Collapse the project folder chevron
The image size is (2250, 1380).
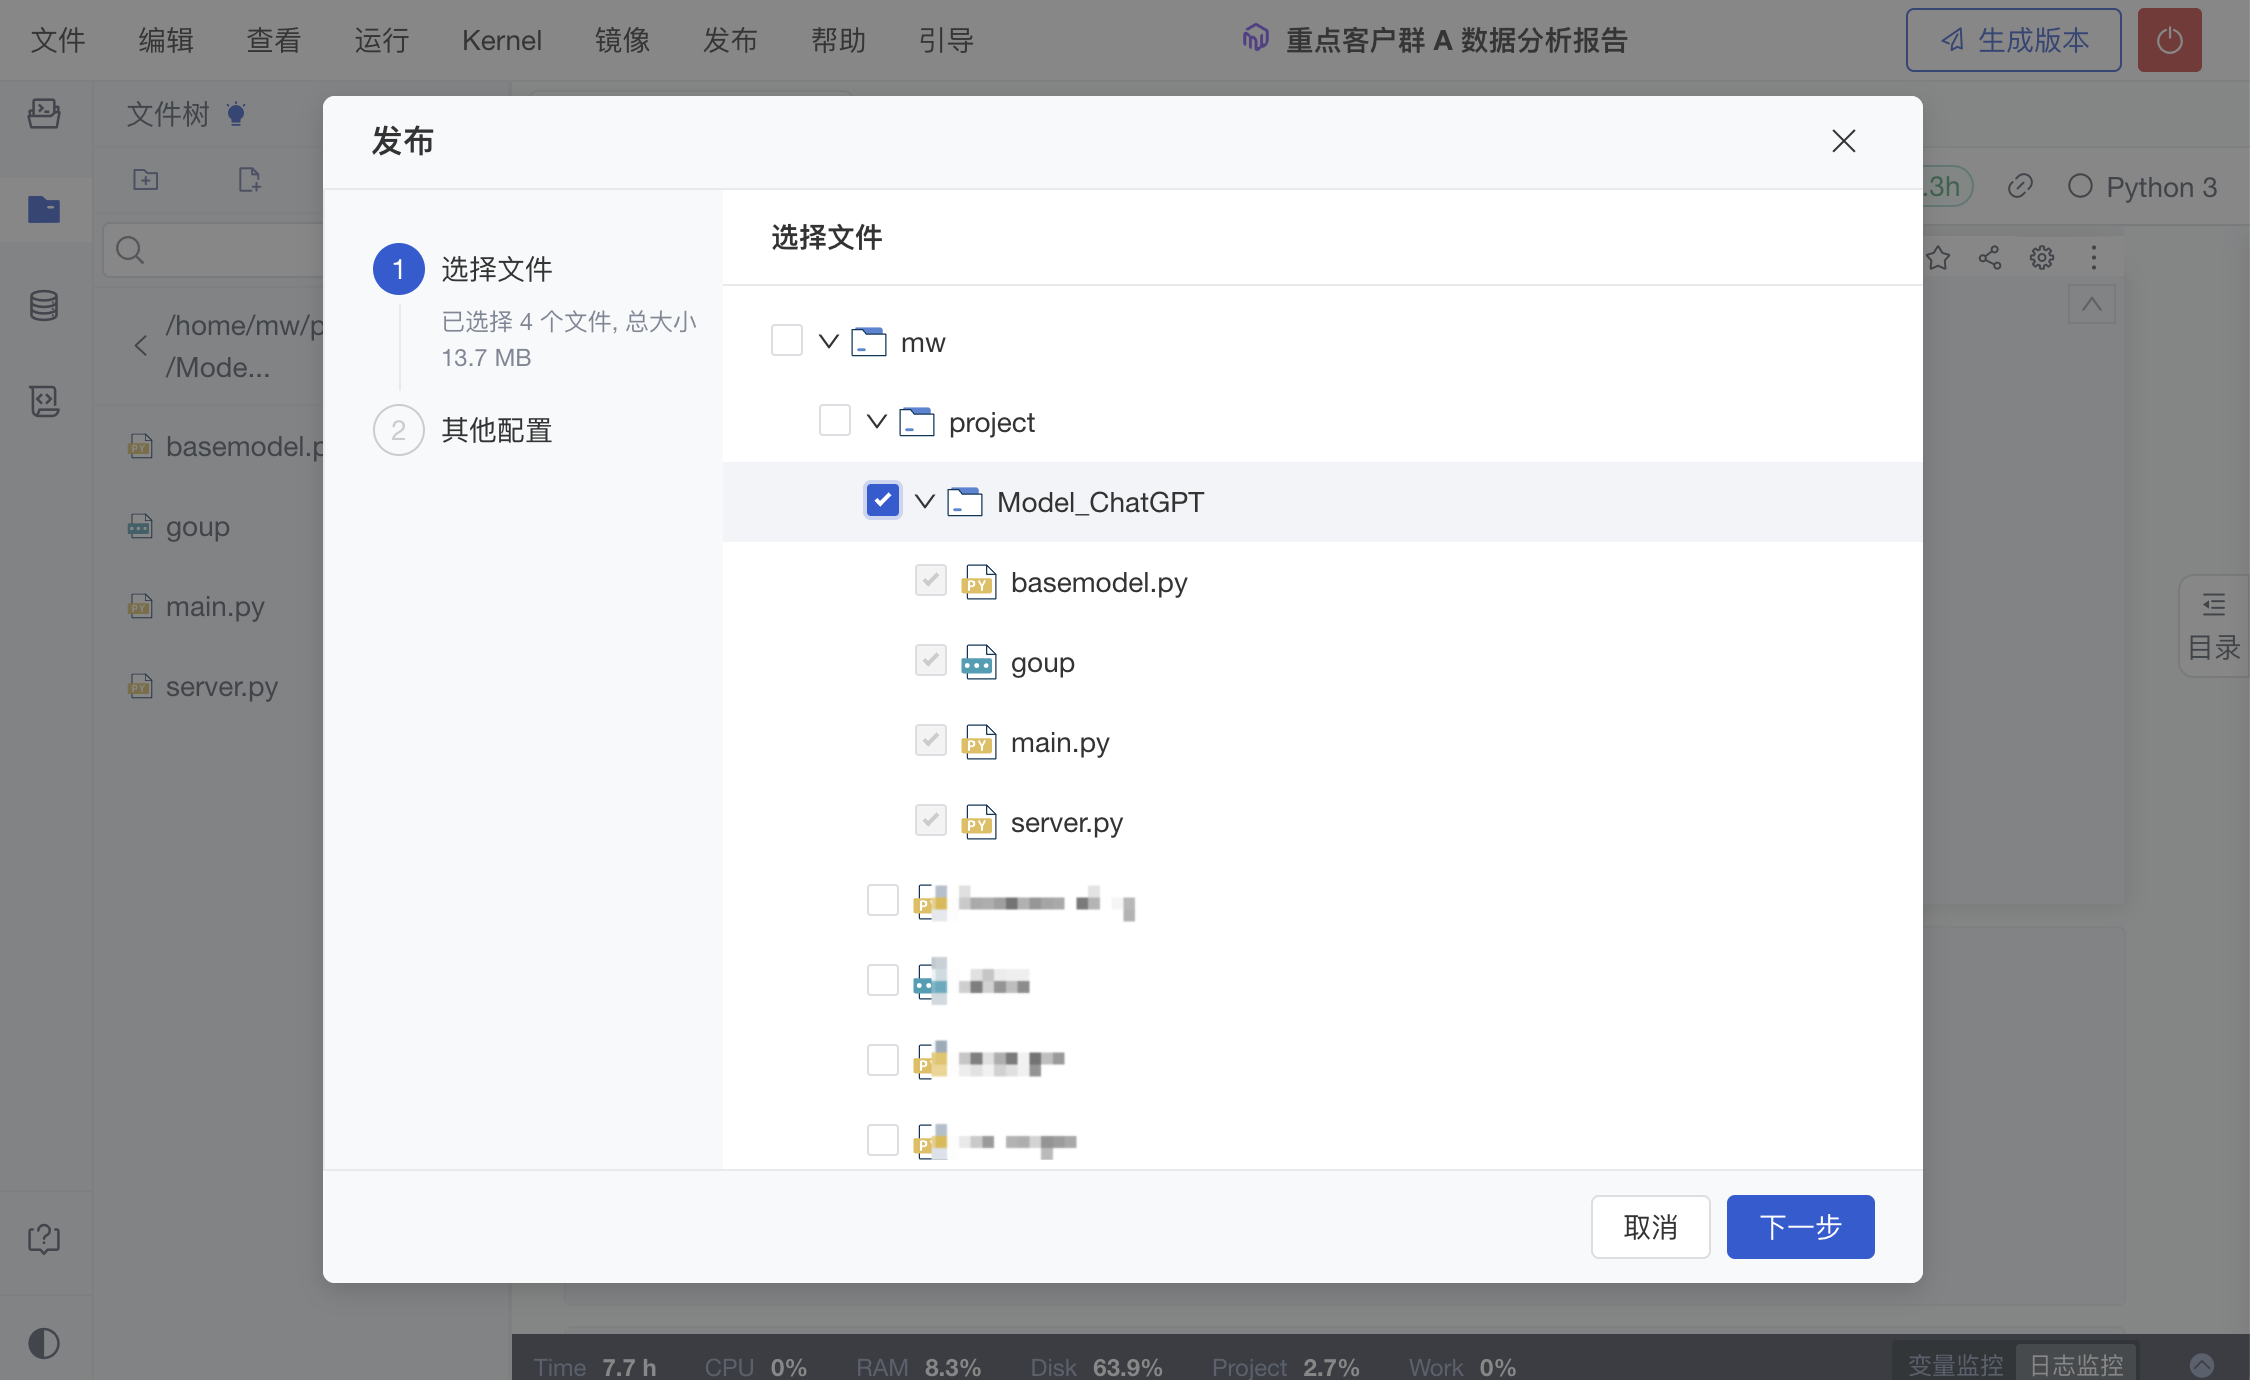[876, 421]
